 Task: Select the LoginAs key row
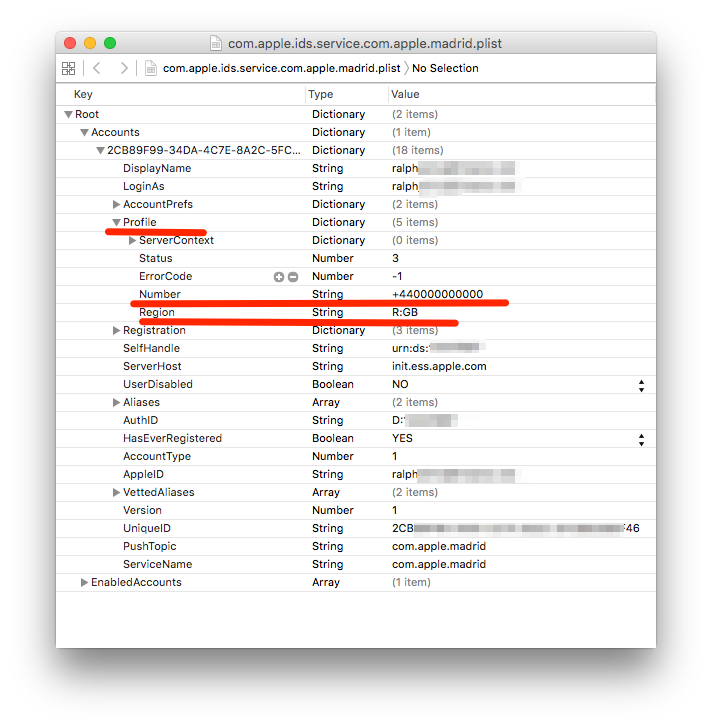[356, 186]
